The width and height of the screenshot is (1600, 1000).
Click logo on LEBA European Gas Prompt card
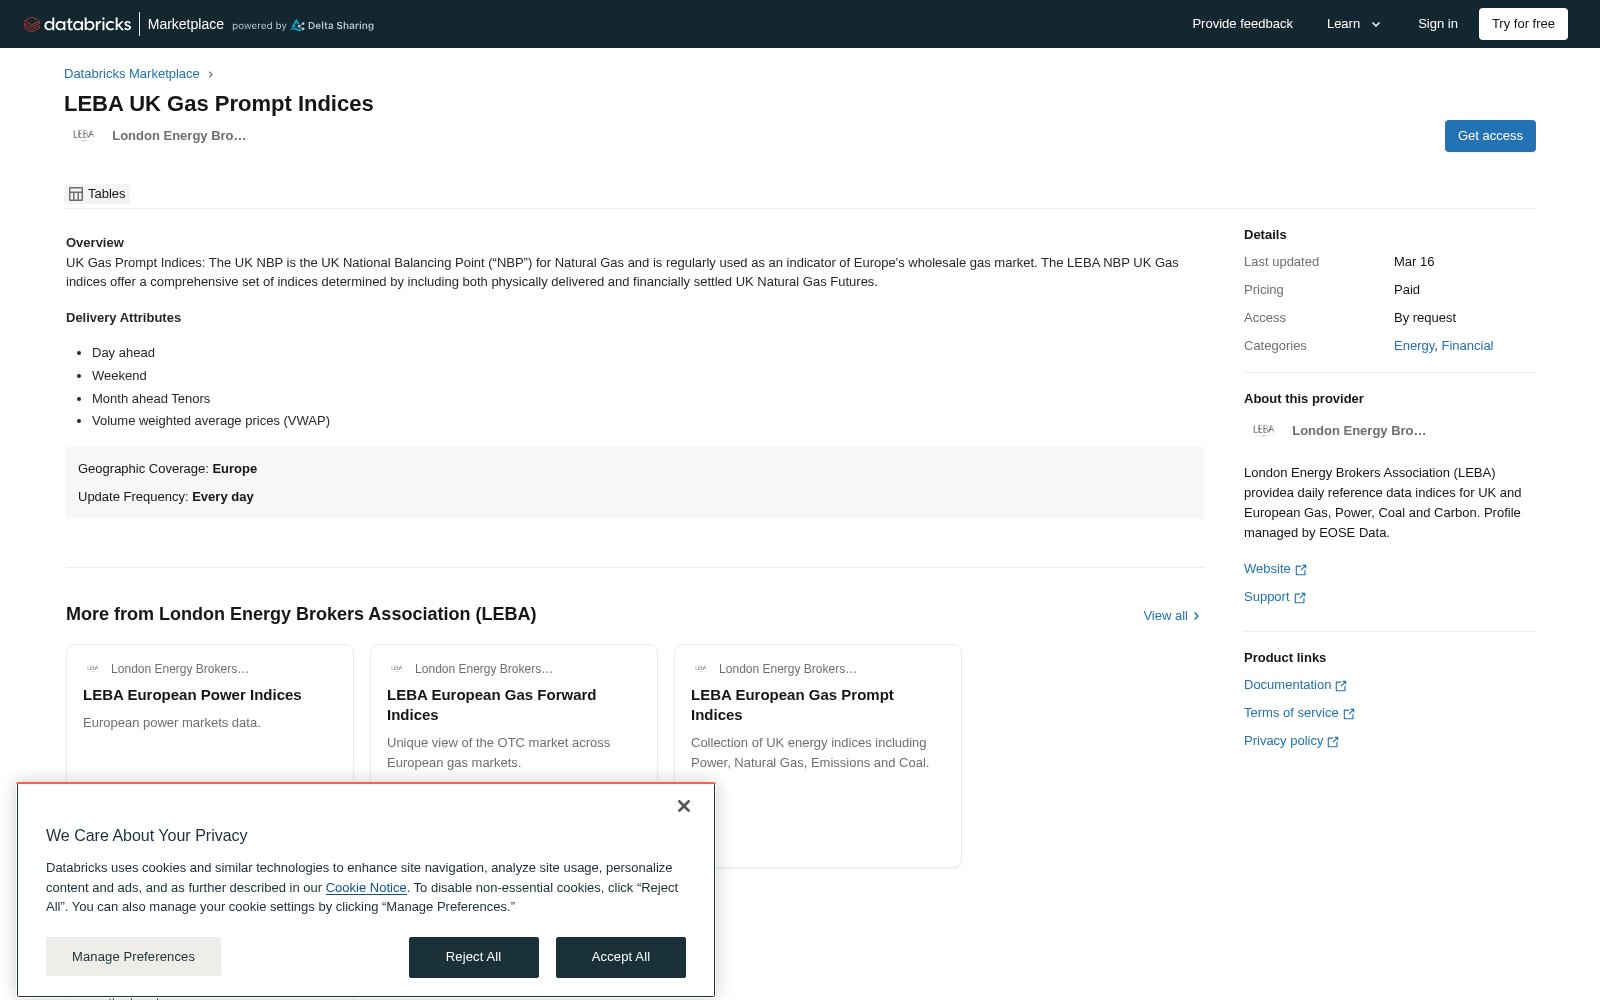701,669
